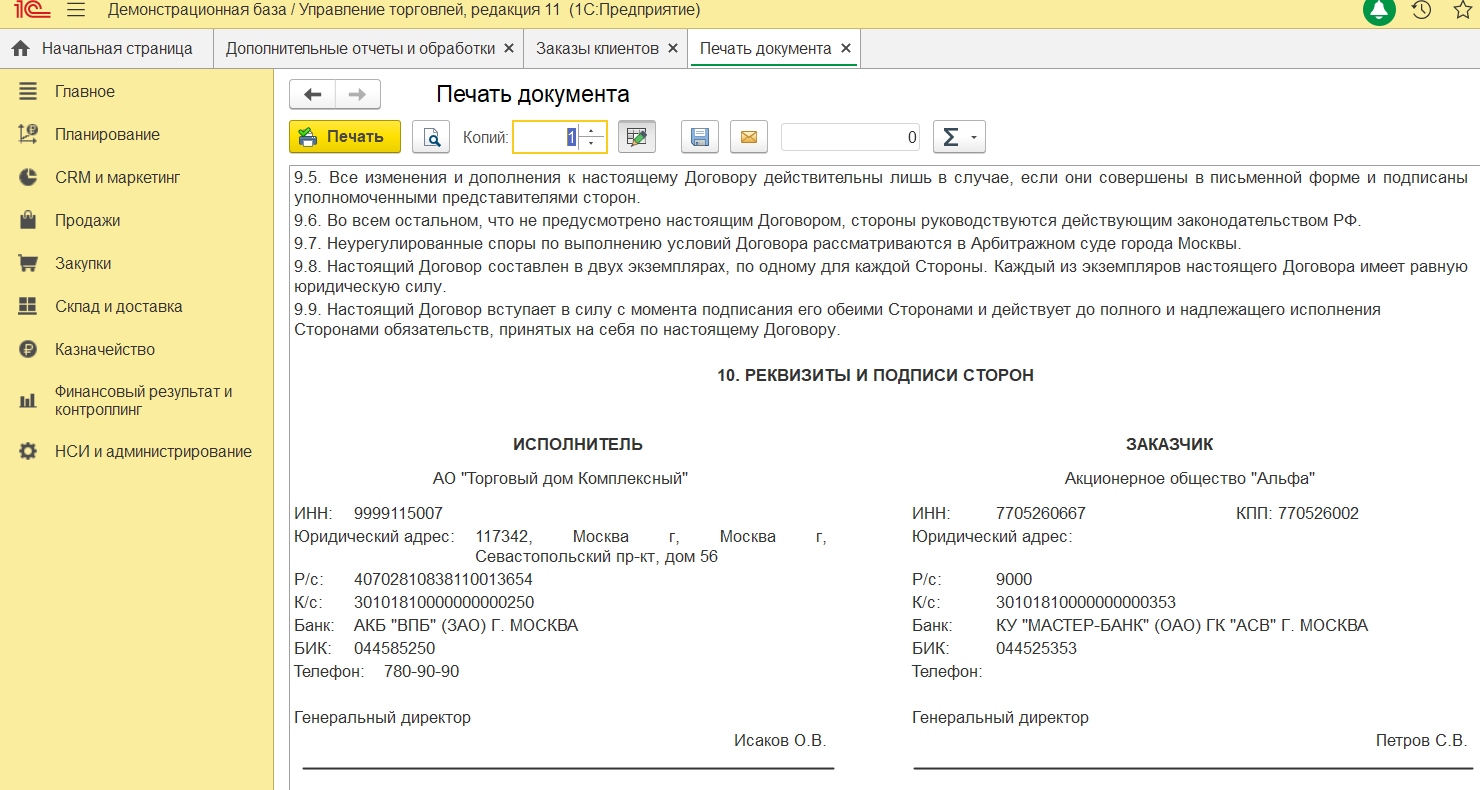Decrease number of copies
Image resolution: width=1480 pixels, height=790 pixels.
(x=591, y=144)
